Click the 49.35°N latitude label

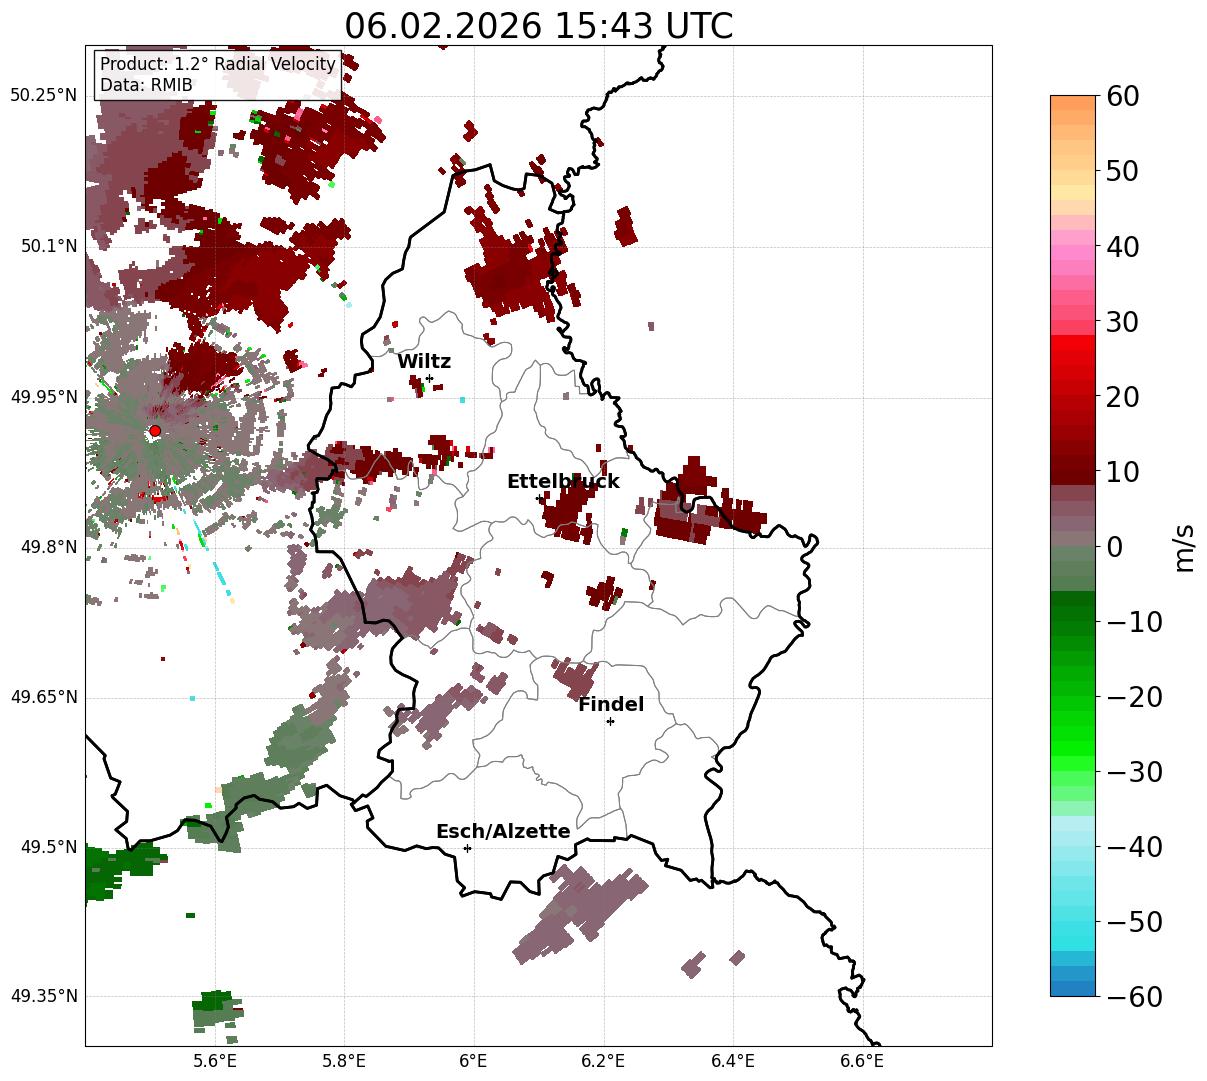(x=44, y=997)
